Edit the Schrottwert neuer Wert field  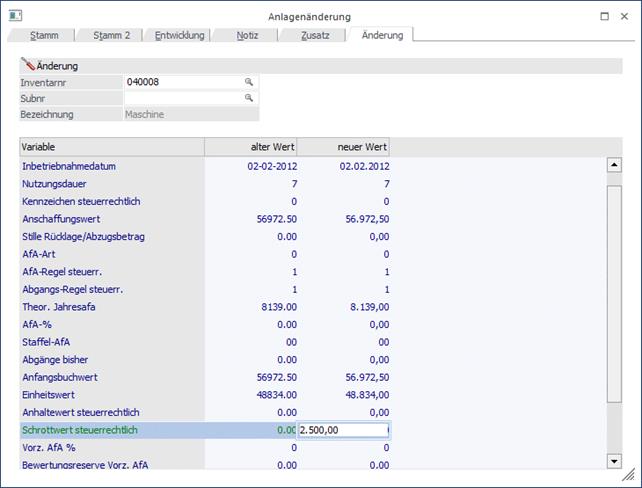(x=341, y=430)
